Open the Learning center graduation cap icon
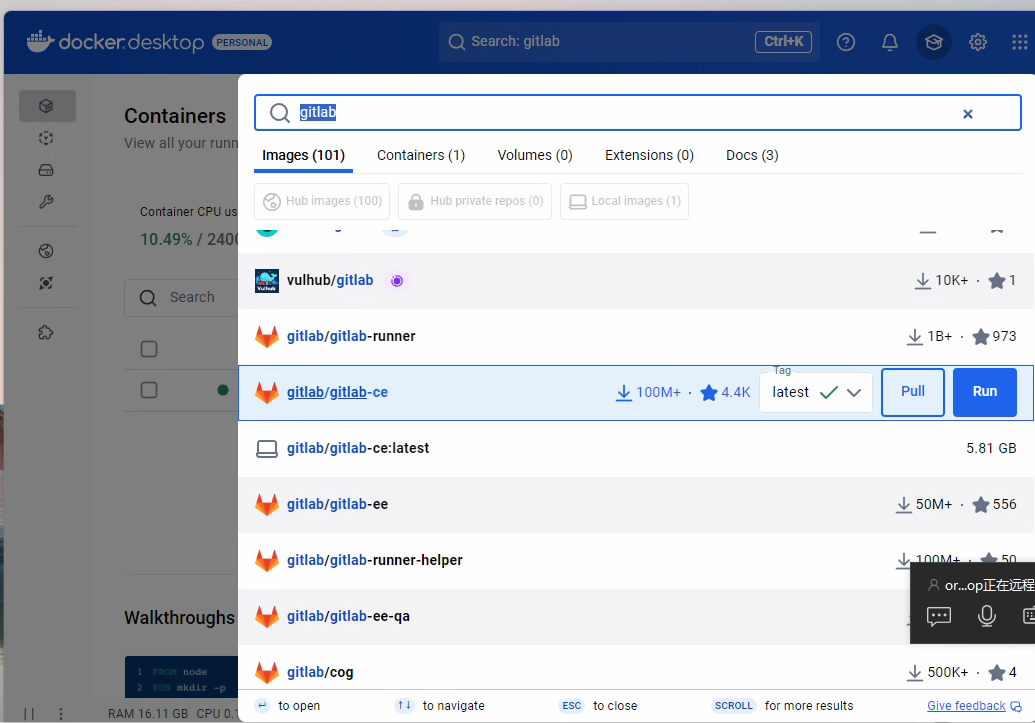Image resolution: width=1035 pixels, height=723 pixels. pos(933,42)
